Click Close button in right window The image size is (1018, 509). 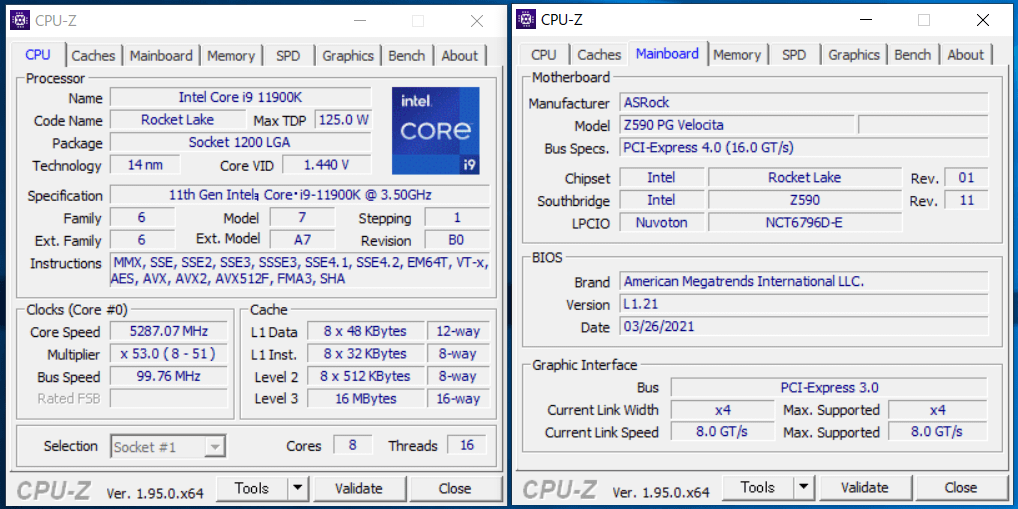coord(961,488)
